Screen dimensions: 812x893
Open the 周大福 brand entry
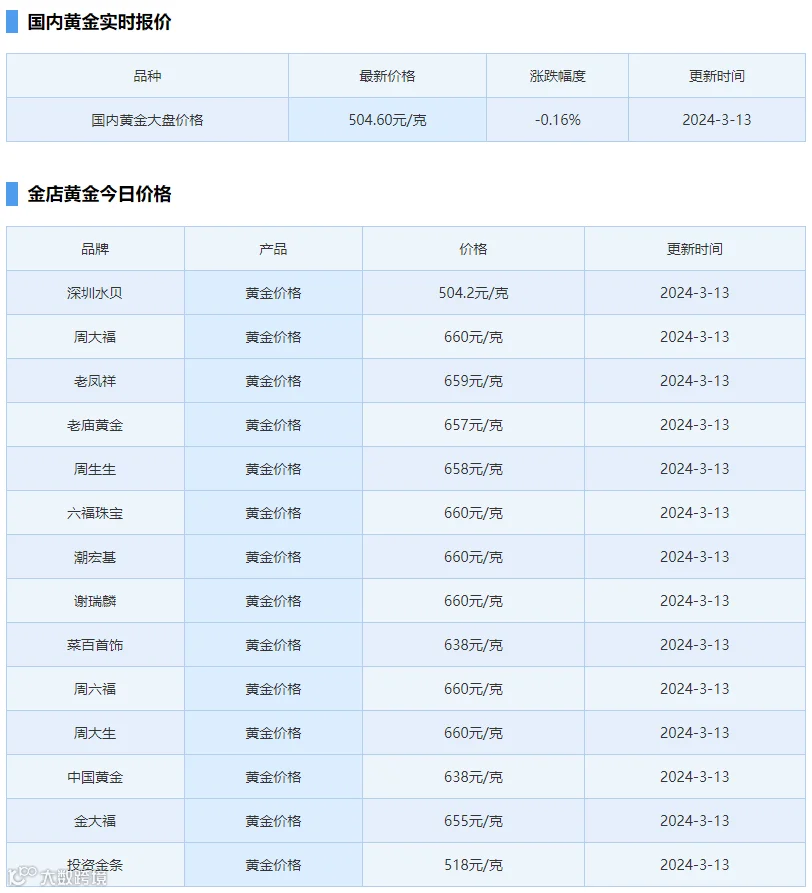(95, 337)
